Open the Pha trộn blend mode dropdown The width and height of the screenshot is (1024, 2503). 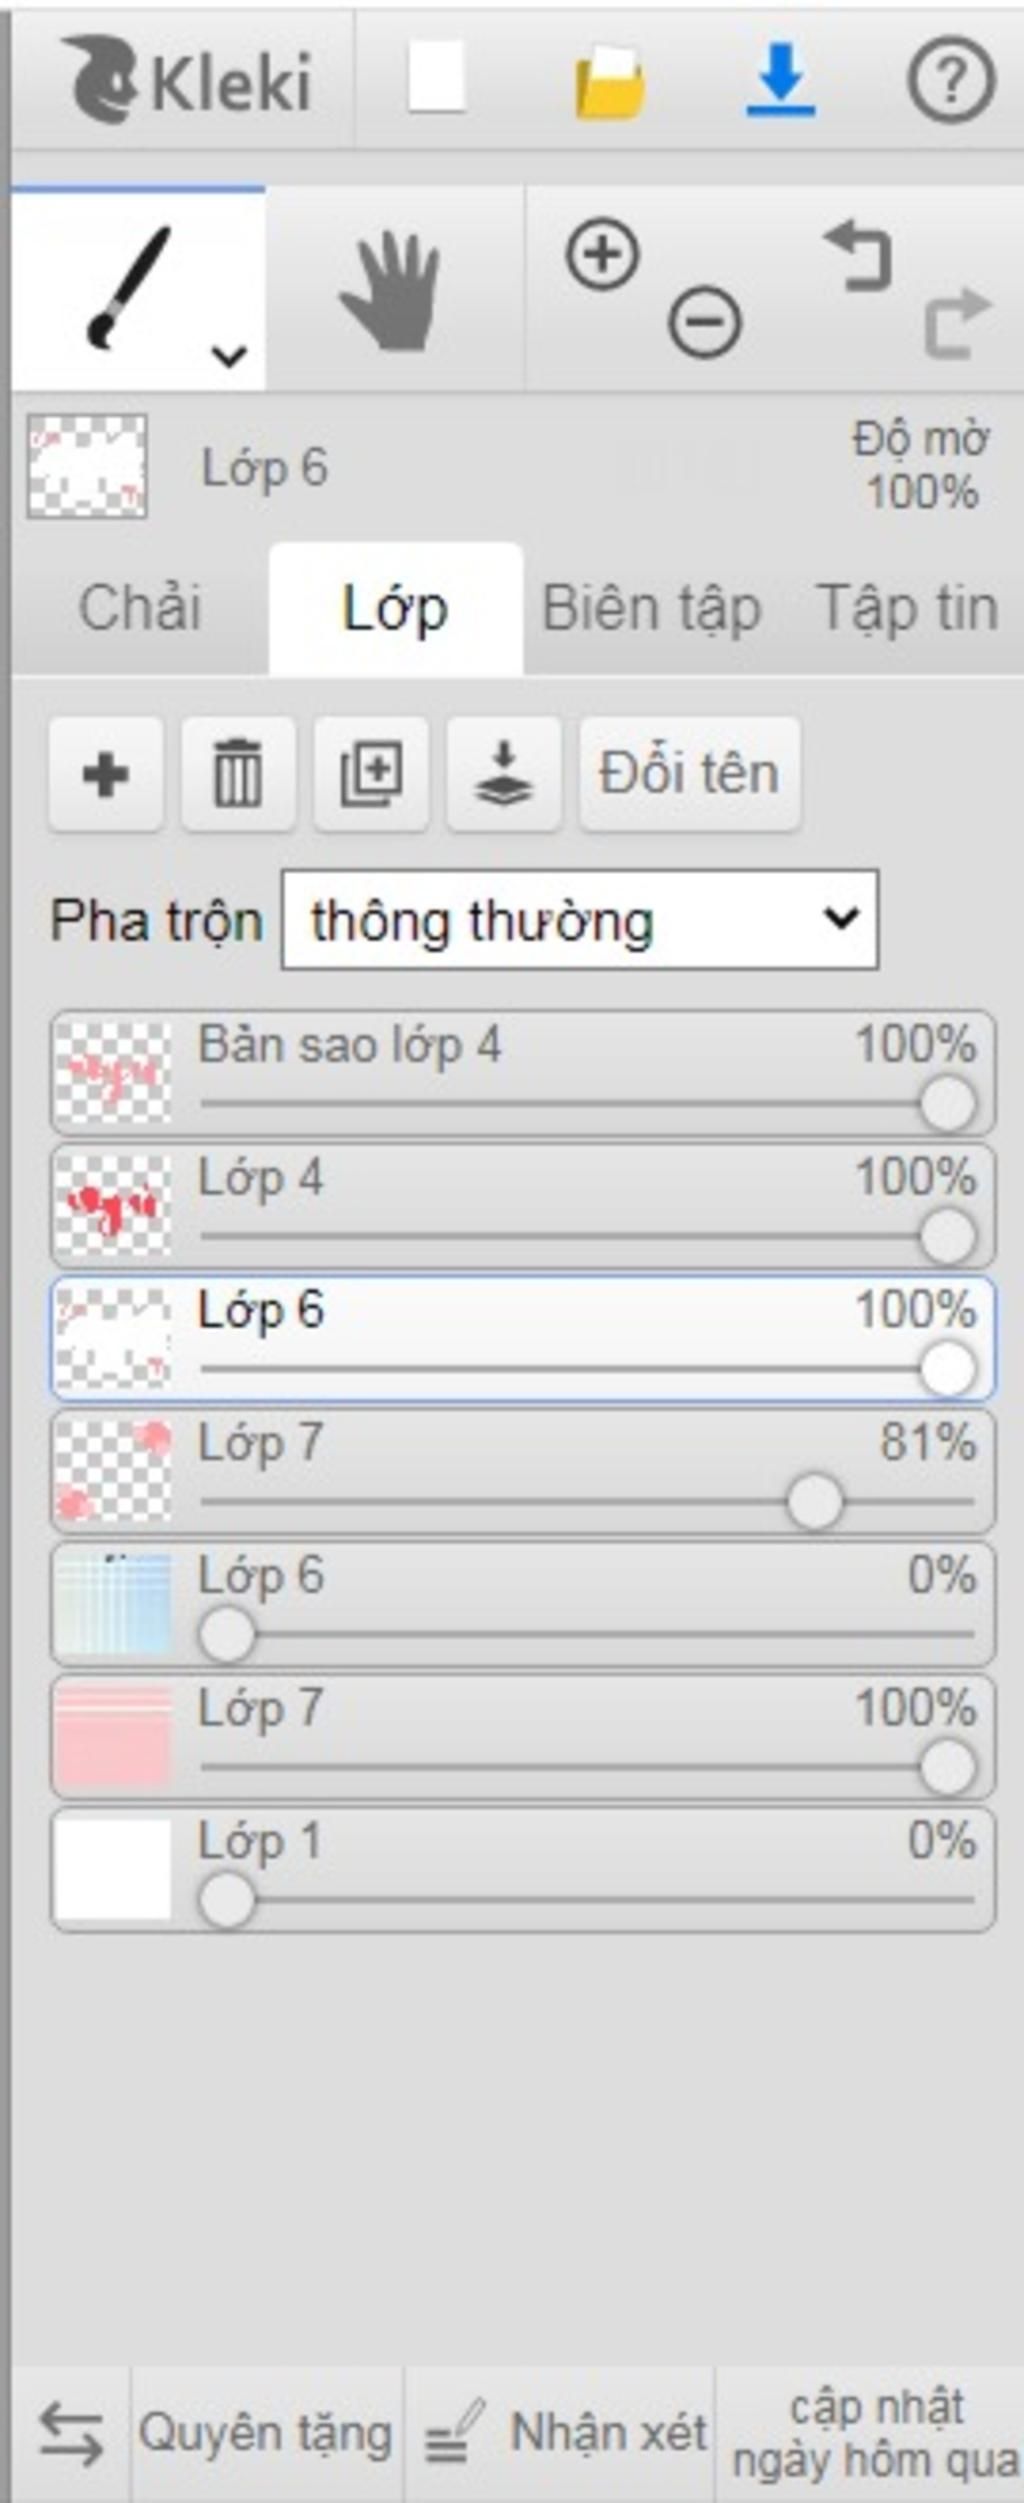point(580,919)
